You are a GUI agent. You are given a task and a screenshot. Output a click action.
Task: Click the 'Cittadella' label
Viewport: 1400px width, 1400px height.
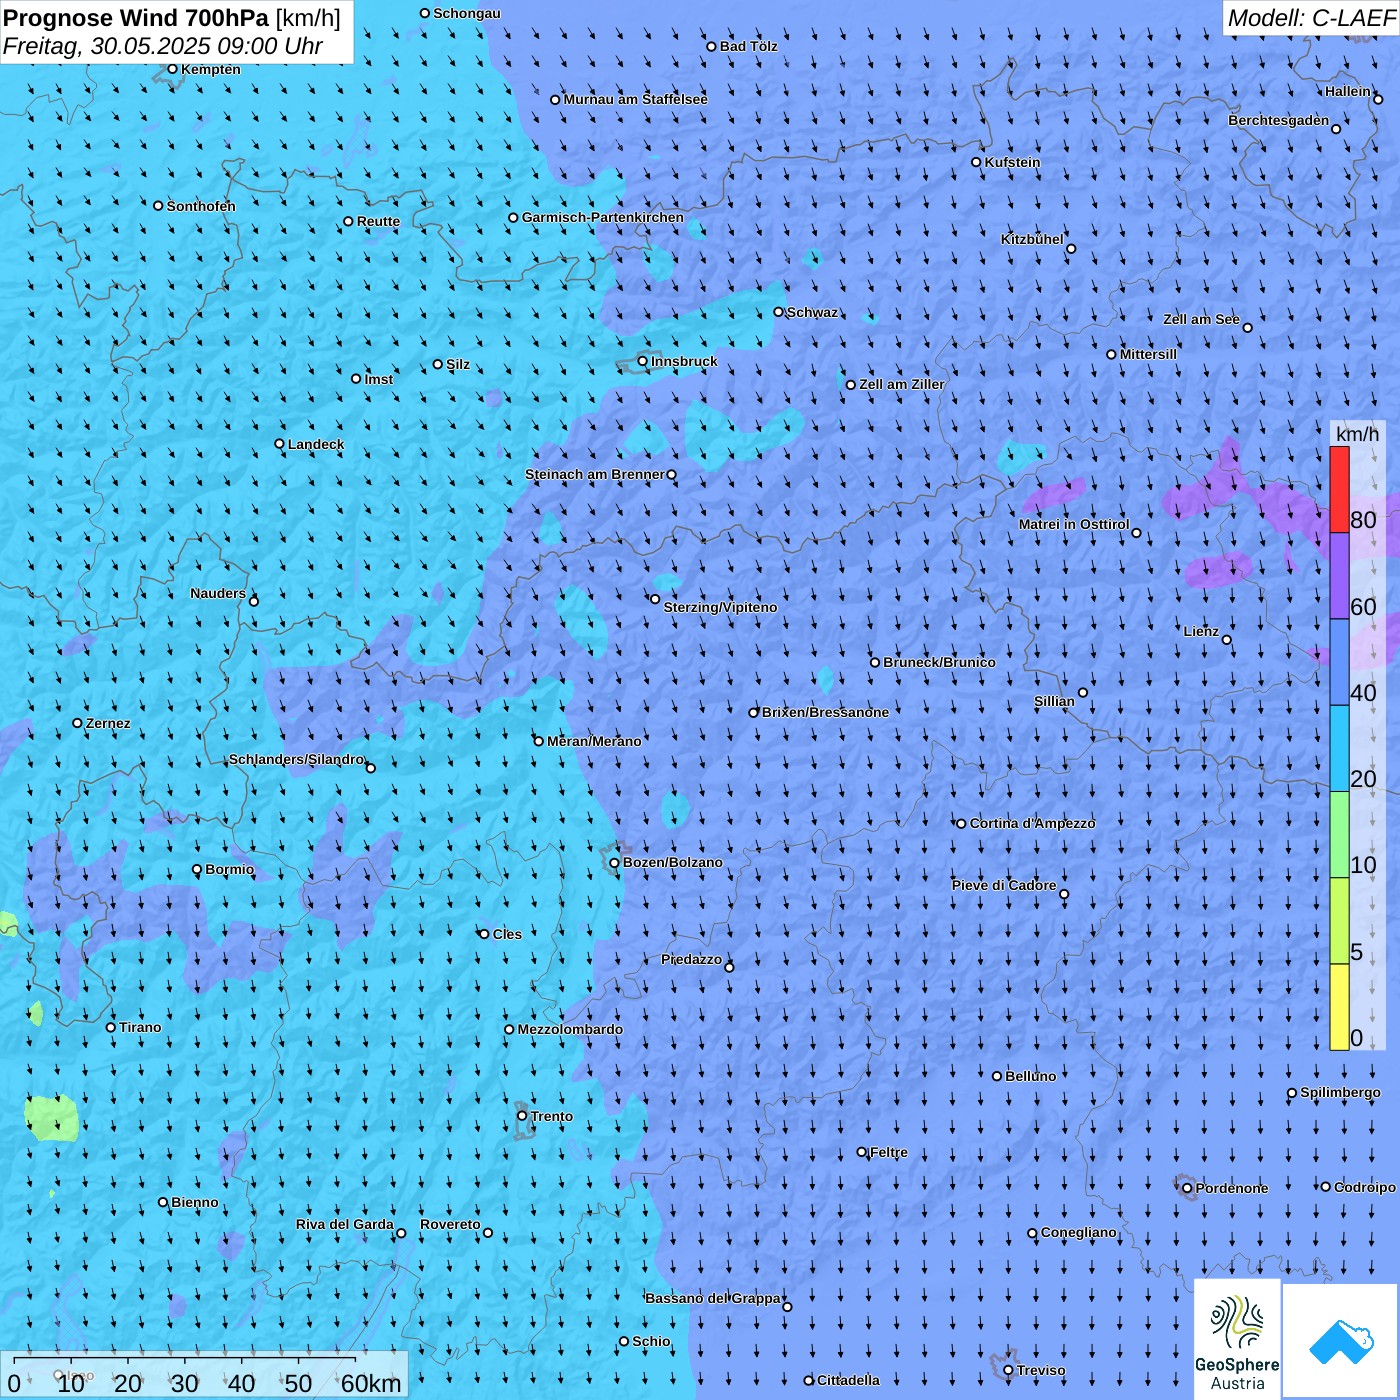848,1380
